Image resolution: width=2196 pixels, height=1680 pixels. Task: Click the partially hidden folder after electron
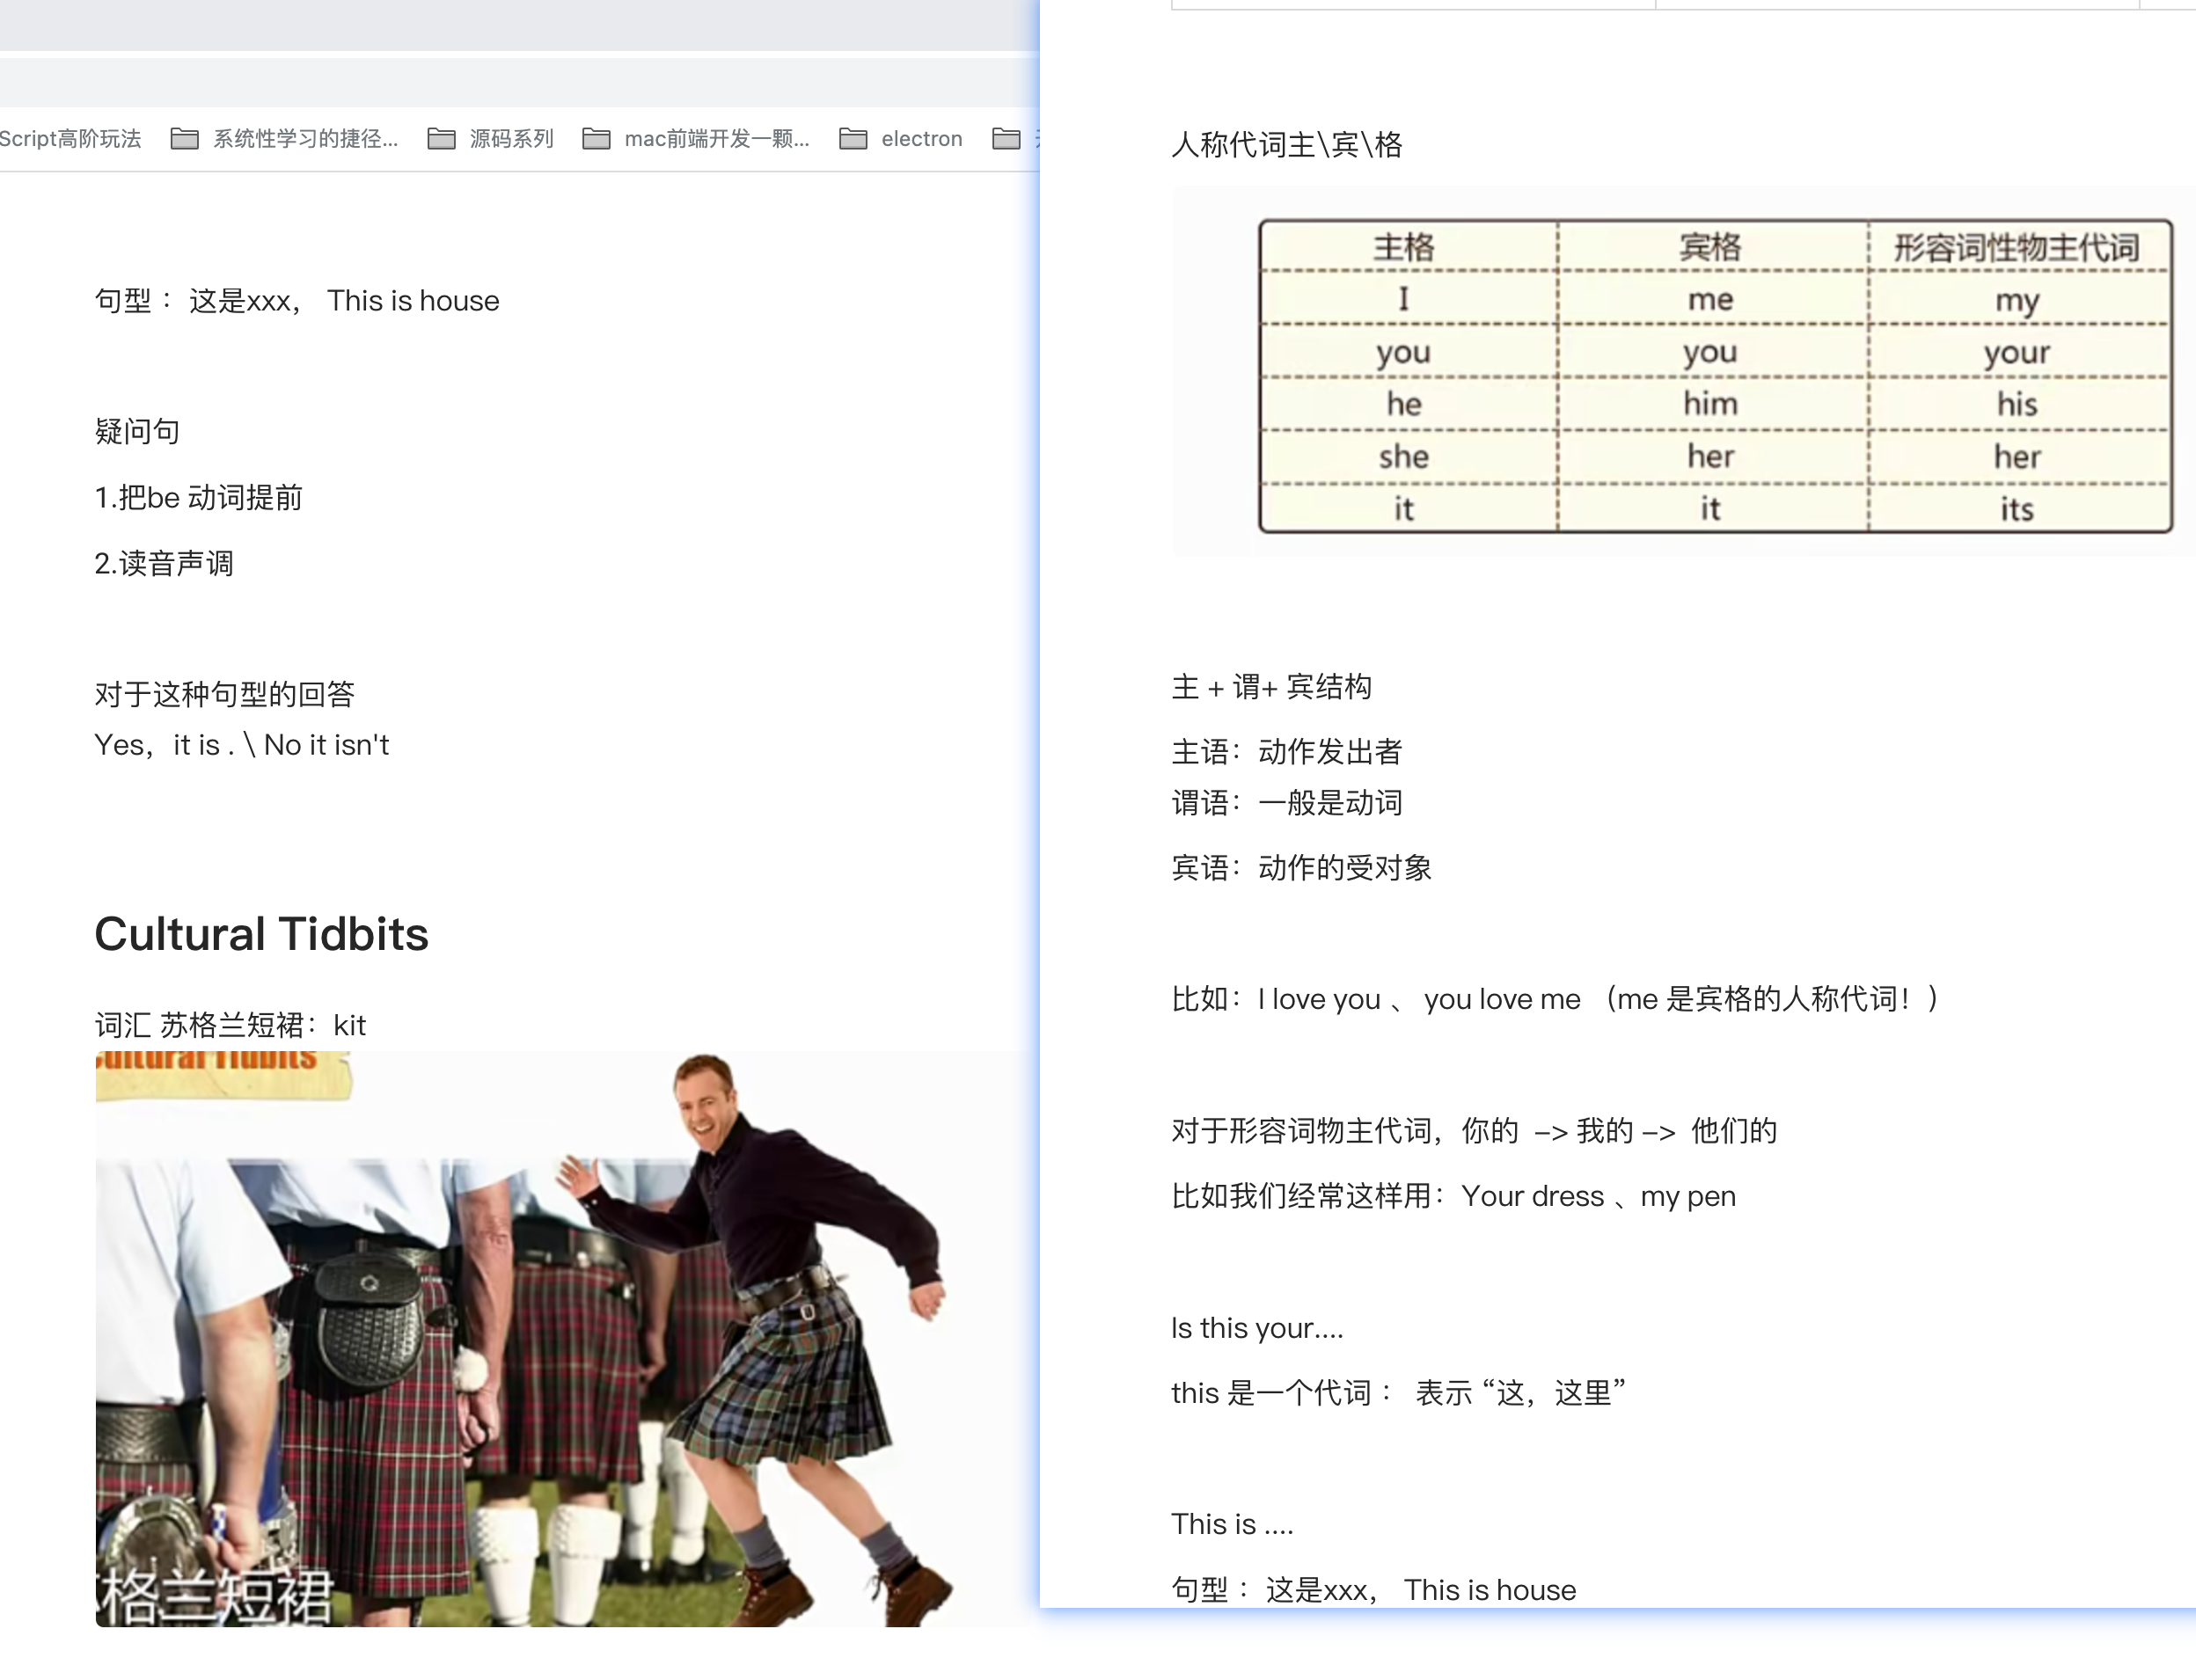(1008, 139)
